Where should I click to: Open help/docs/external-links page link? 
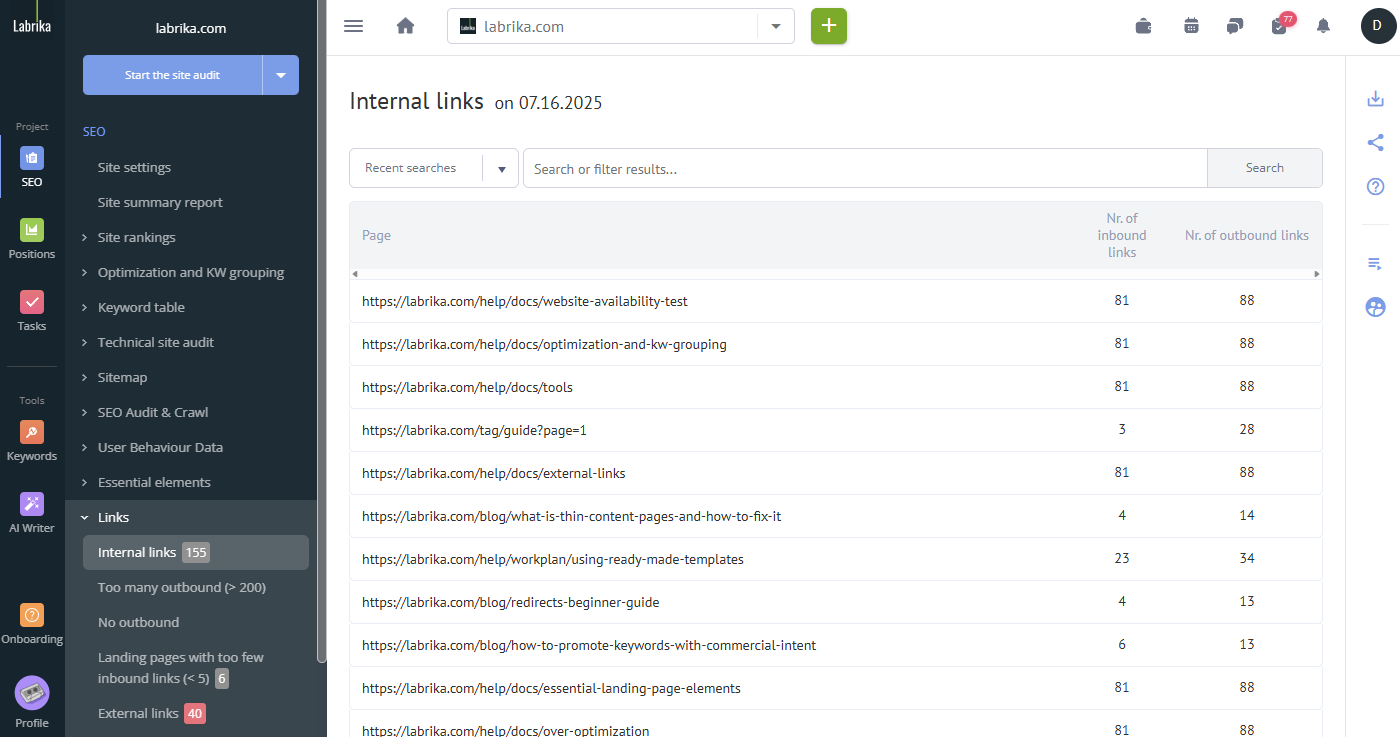494,473
